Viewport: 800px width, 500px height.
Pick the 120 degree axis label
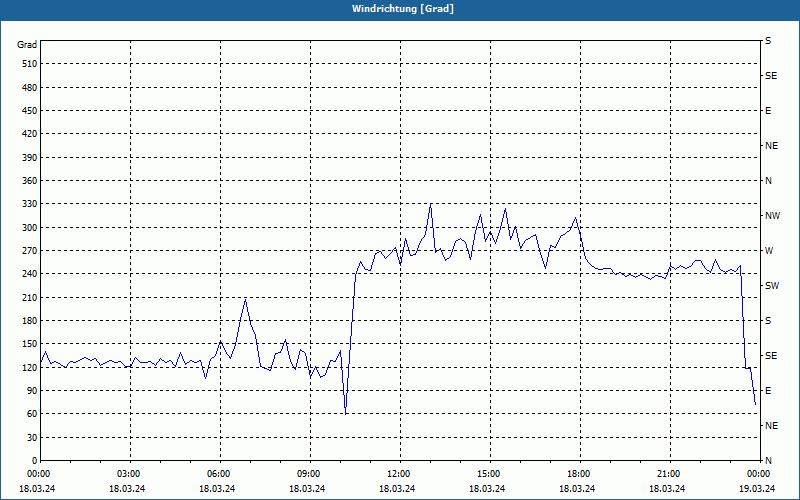[30, 367]
